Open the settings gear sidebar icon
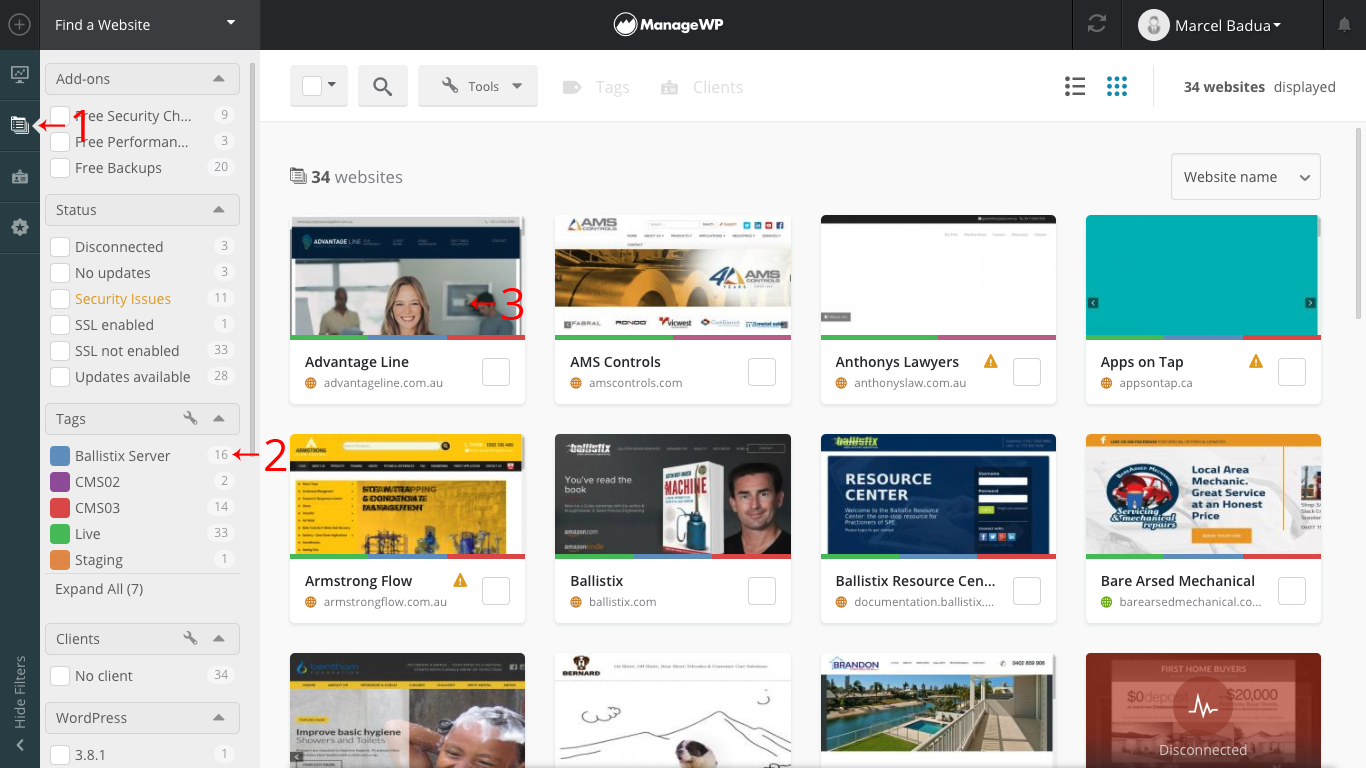This screenshot has height=768, width=1366. 19,228
